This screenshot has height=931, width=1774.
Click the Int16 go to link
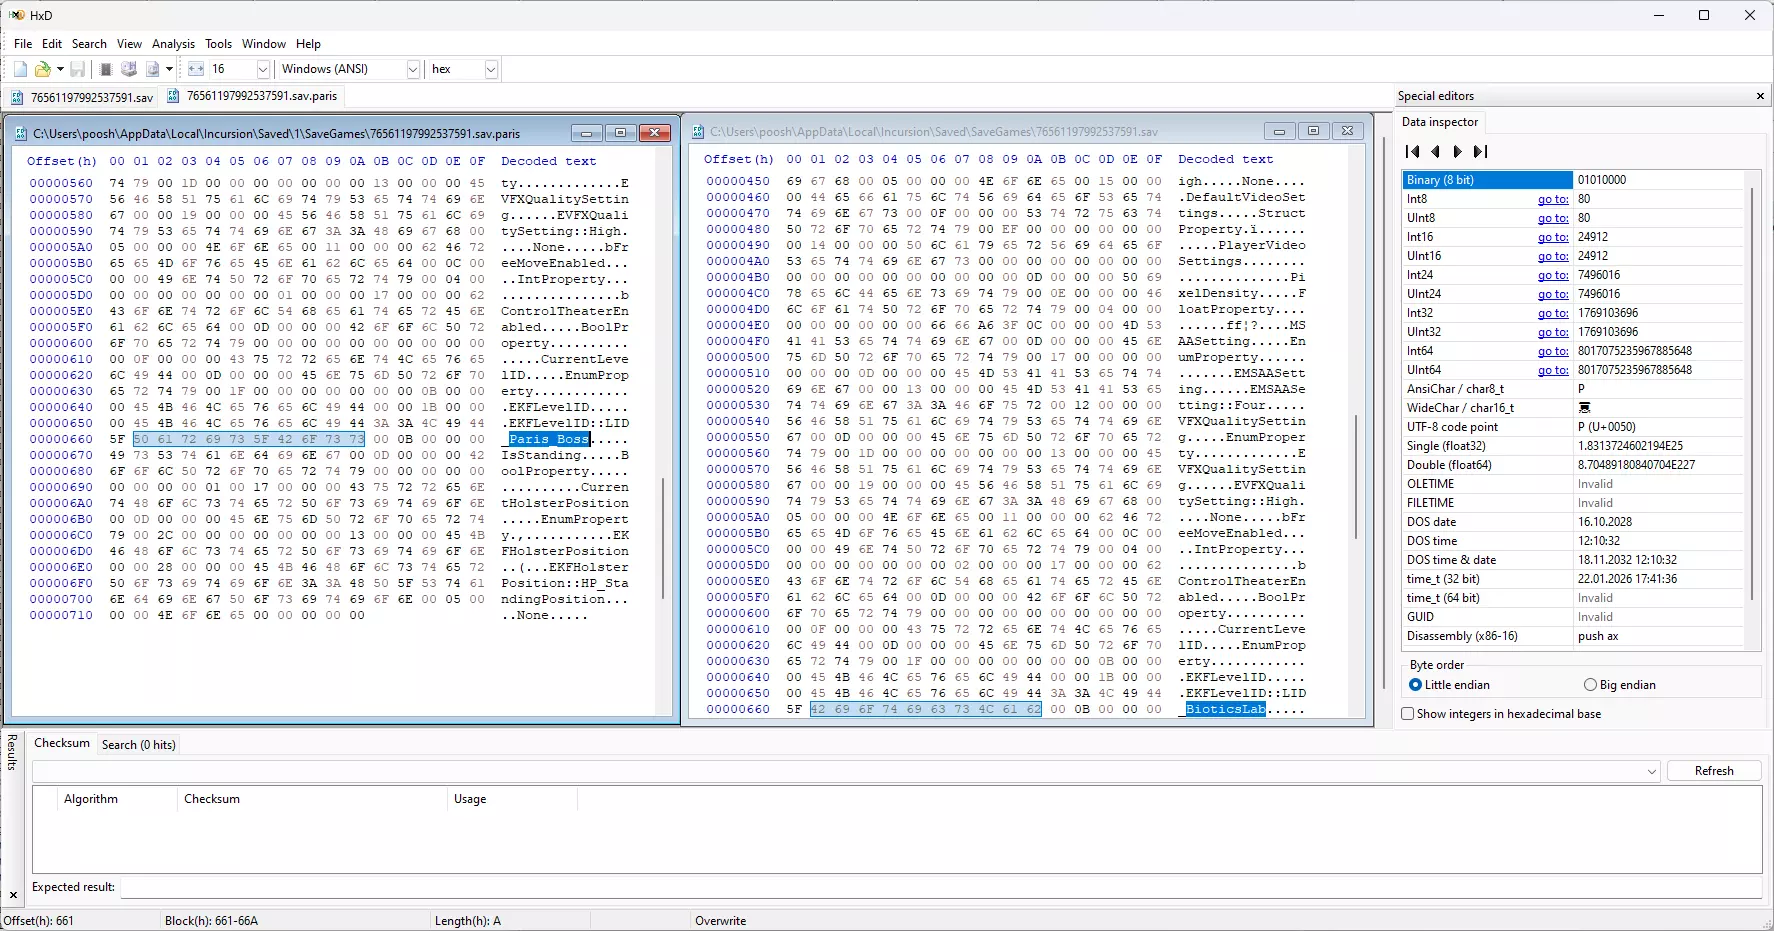click(x=1552, y=237)
